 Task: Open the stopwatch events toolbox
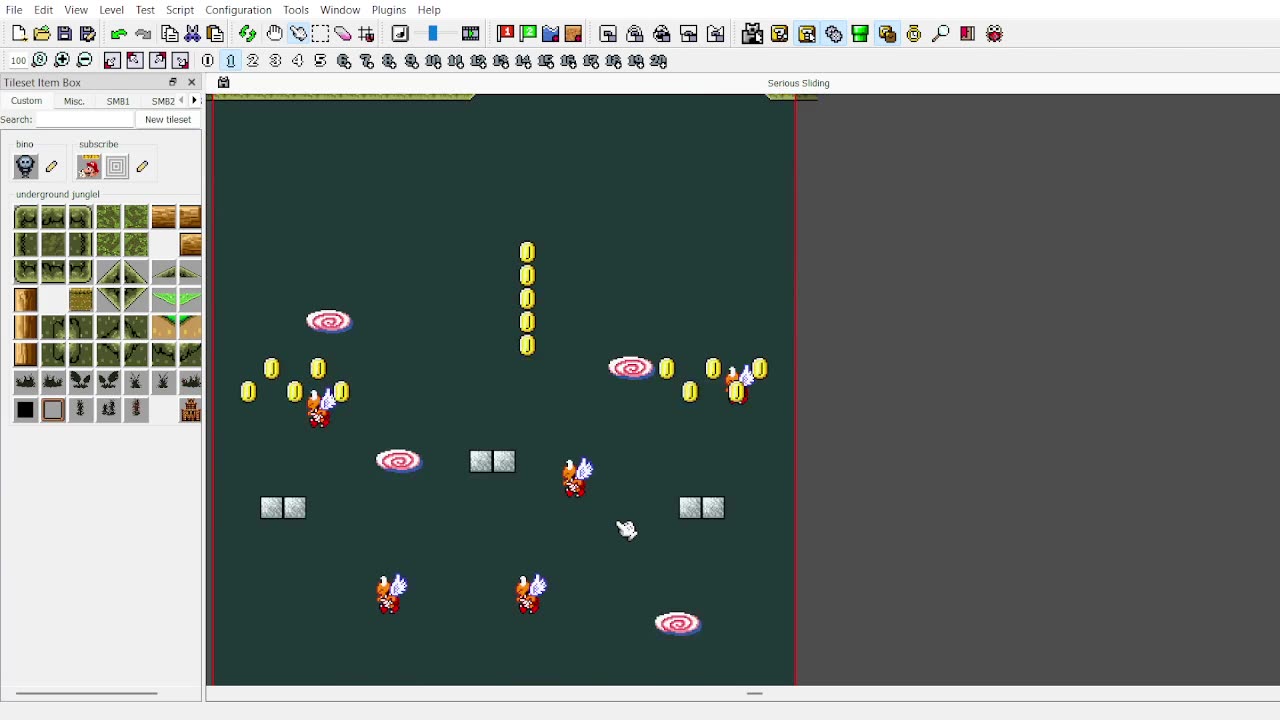pyautogui.click(x=914, y=34)
